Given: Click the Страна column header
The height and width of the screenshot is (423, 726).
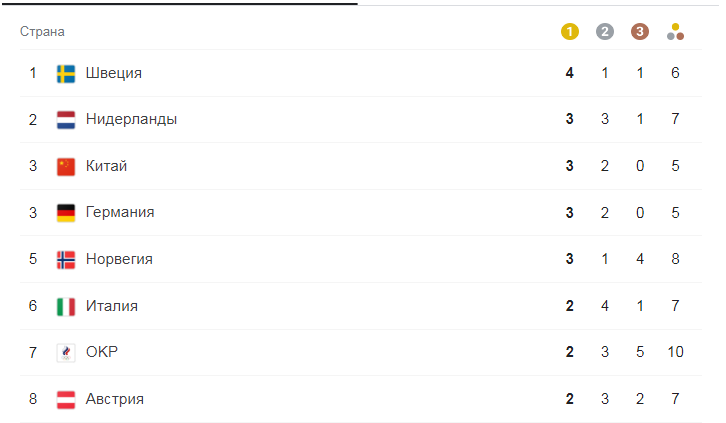Looking at the screenshot, I should pos(42,31).
